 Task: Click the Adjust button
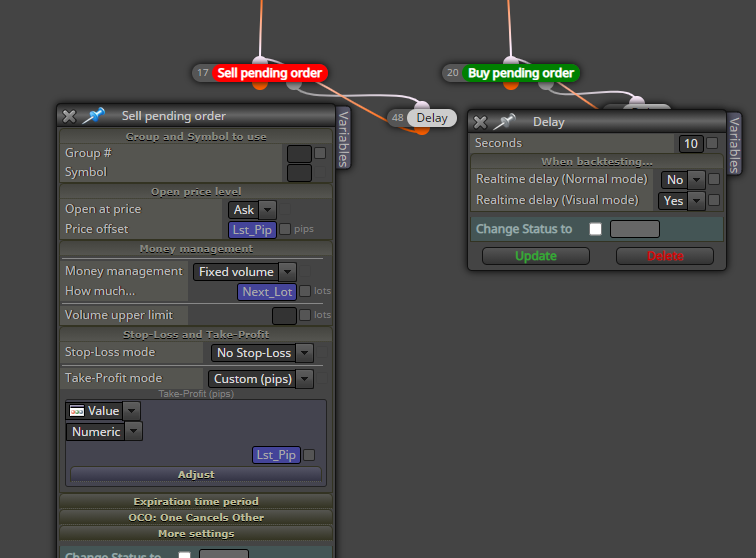[x=196, y=475]
